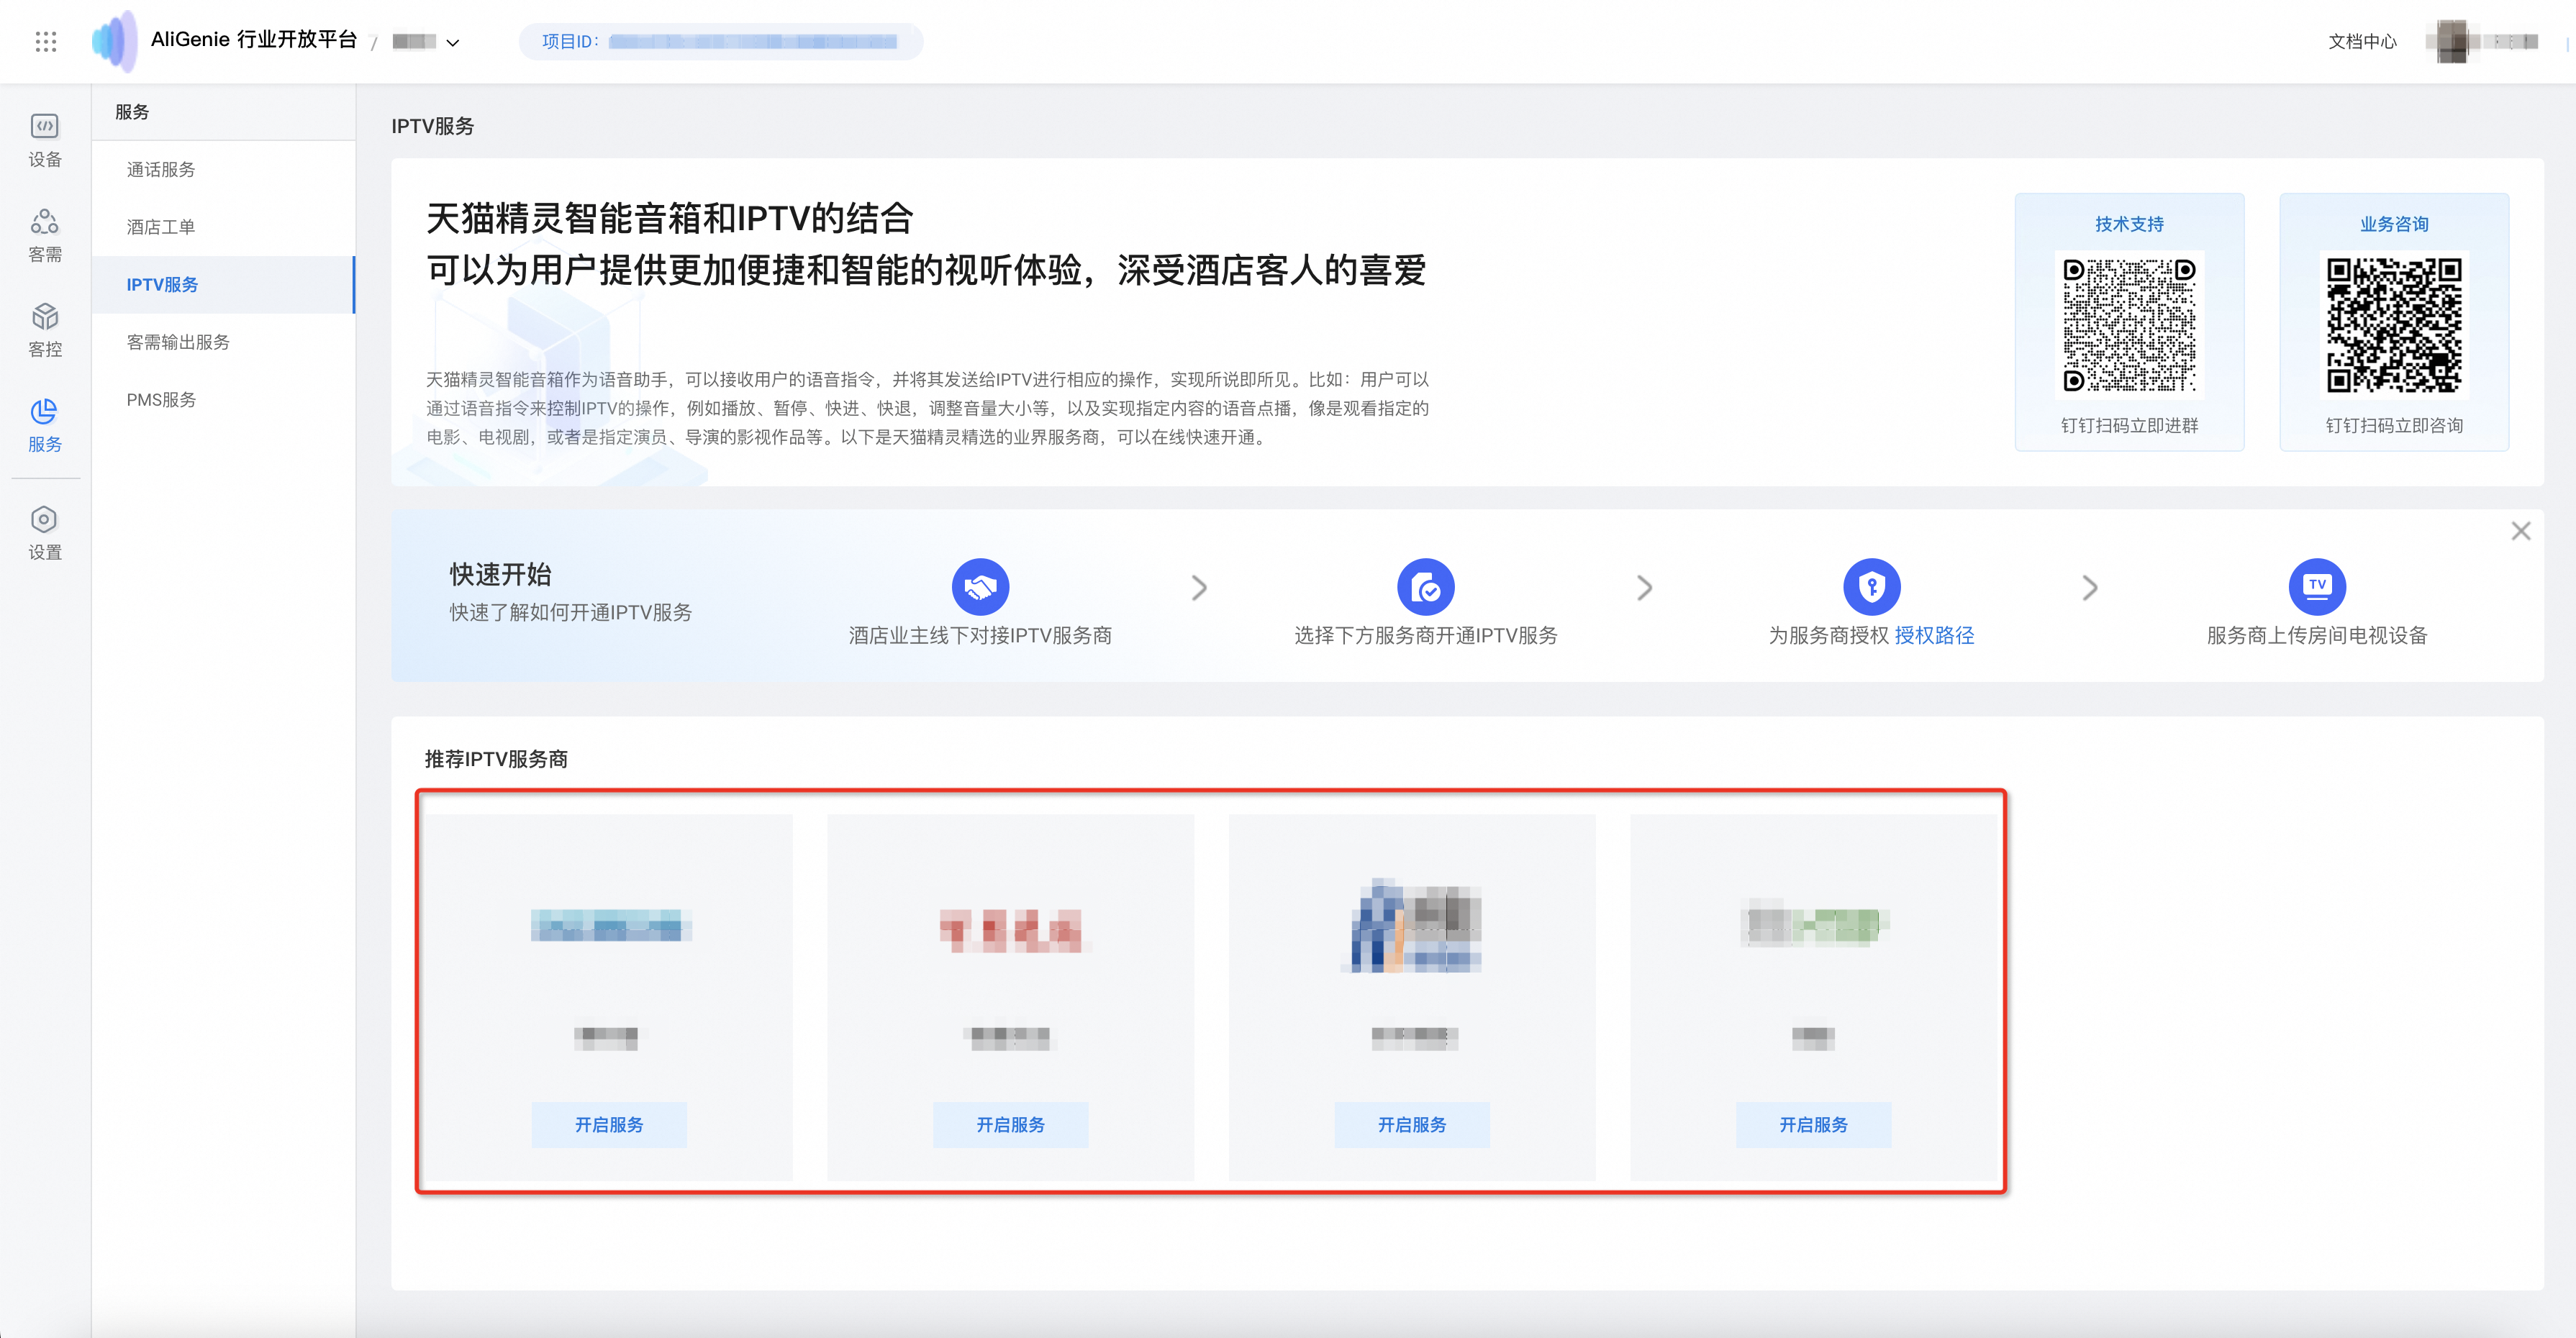Click the AliGenie platform logo
Image resolution: width=2576 pixels, height=1338 pixels.
[114, 41]
